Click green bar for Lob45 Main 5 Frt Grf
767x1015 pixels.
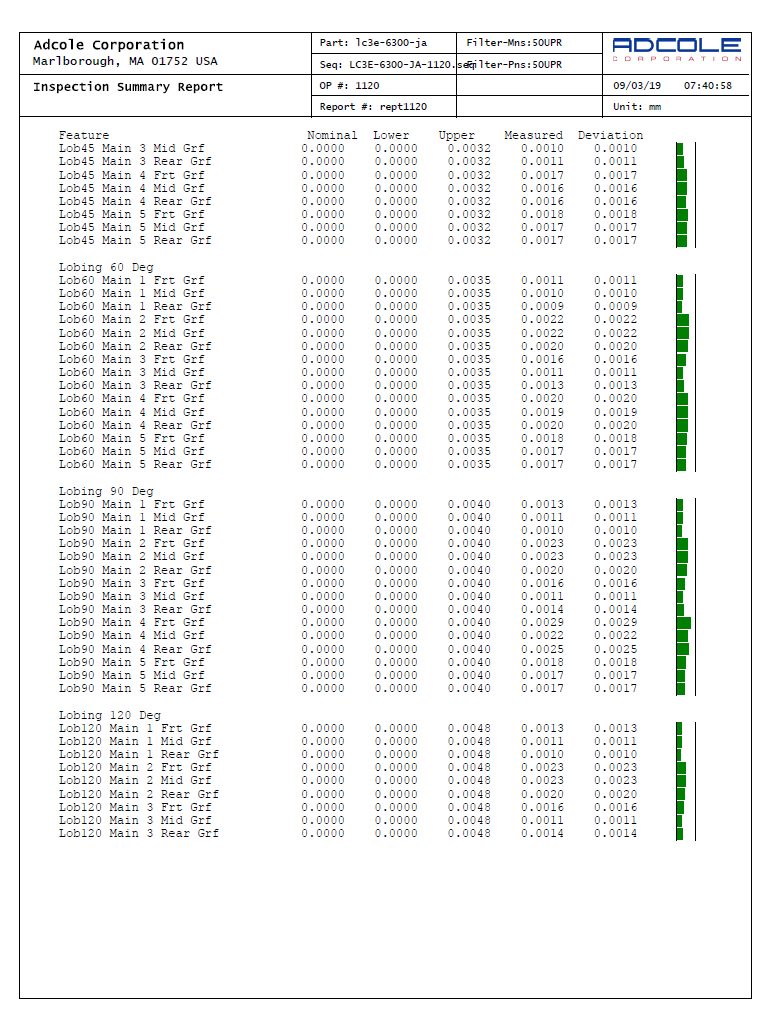(681, 214)
